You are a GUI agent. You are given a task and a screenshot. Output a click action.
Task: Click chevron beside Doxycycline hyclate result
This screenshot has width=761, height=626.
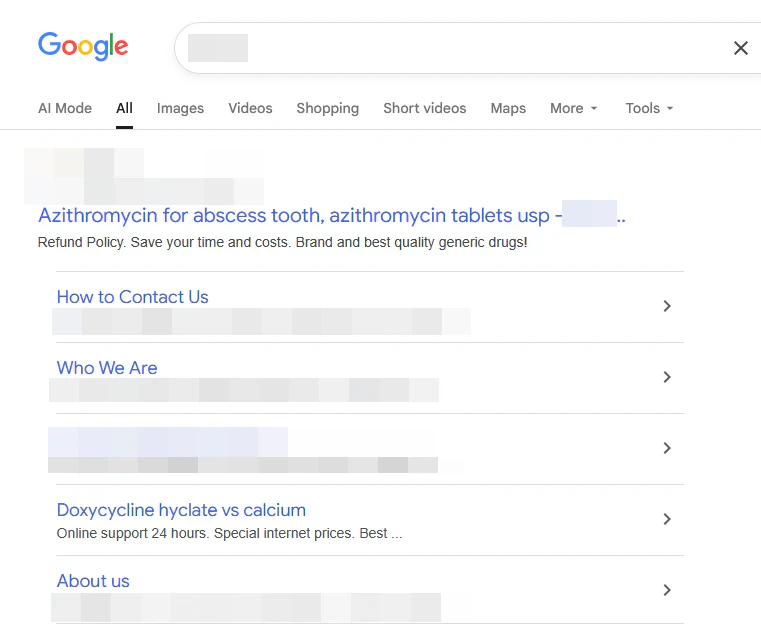tap(667, 519)
